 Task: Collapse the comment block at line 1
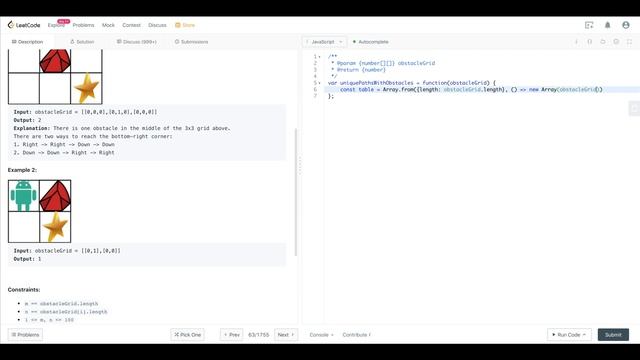(320, 57)
